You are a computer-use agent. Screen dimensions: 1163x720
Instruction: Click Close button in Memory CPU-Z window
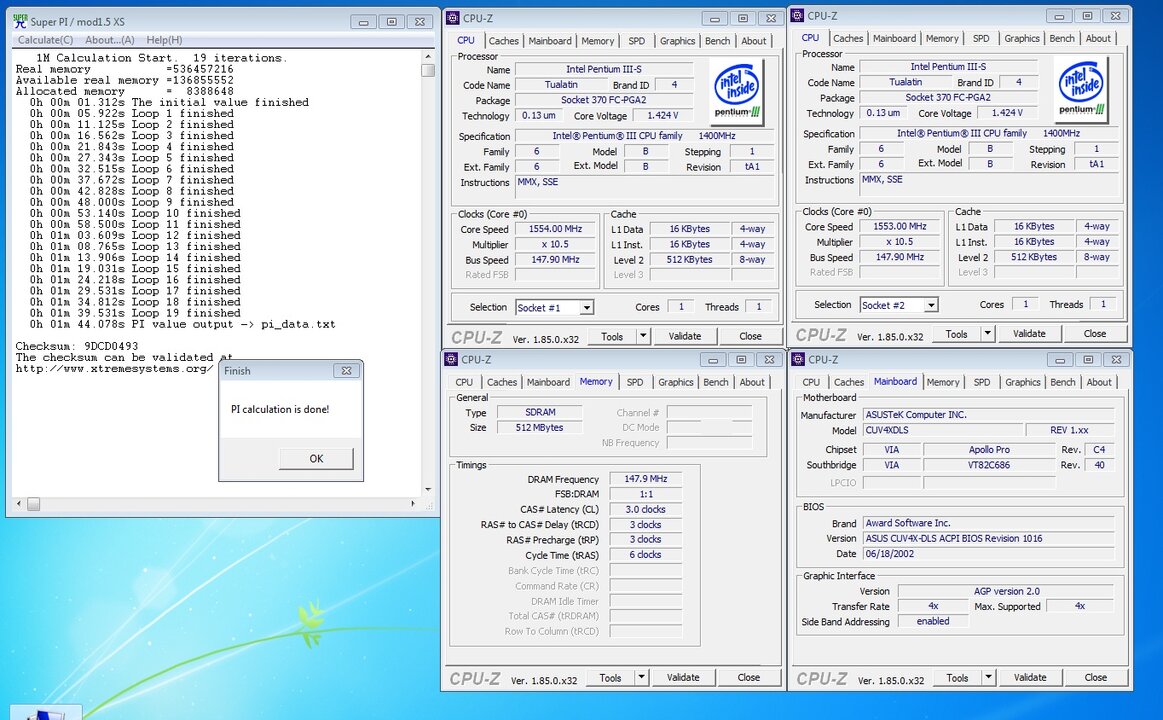pyautogui.click(x=748, y=677)
